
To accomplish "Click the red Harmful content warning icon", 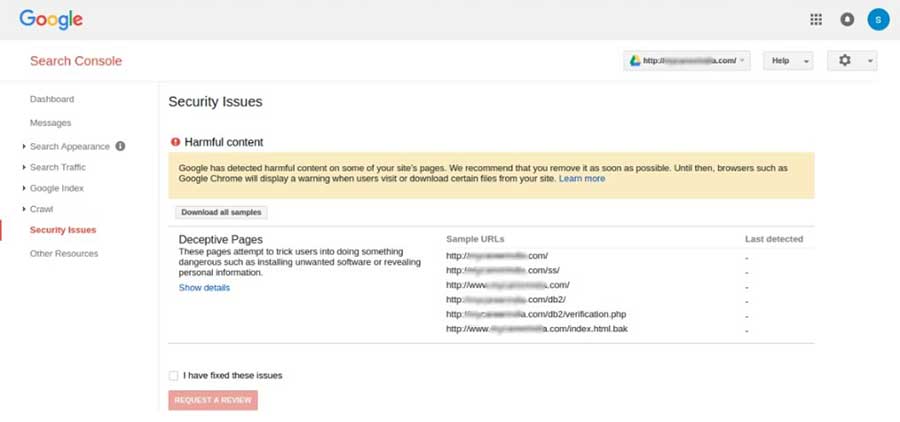I will (176, 142).
